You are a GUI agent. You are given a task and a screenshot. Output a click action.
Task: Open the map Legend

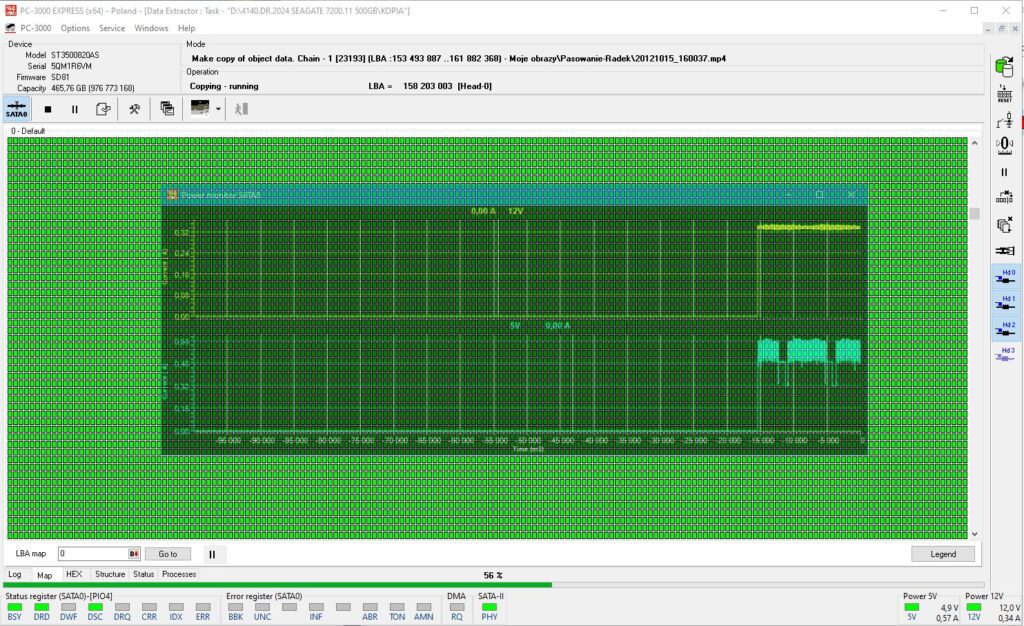click(942, 554)
